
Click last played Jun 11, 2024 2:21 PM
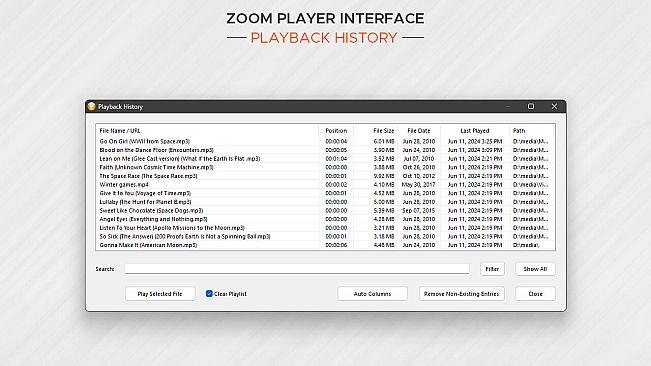click(x=475, y=159)
